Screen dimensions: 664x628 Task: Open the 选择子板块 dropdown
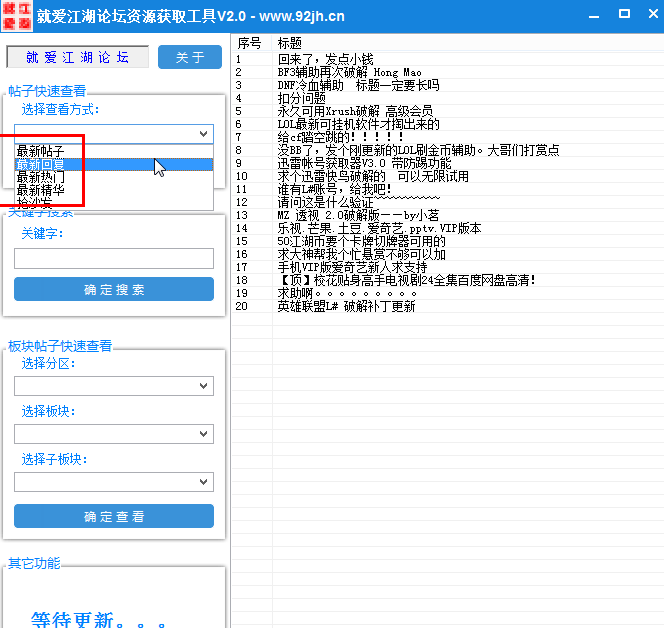pyautogui.click(x=114, y=482)
